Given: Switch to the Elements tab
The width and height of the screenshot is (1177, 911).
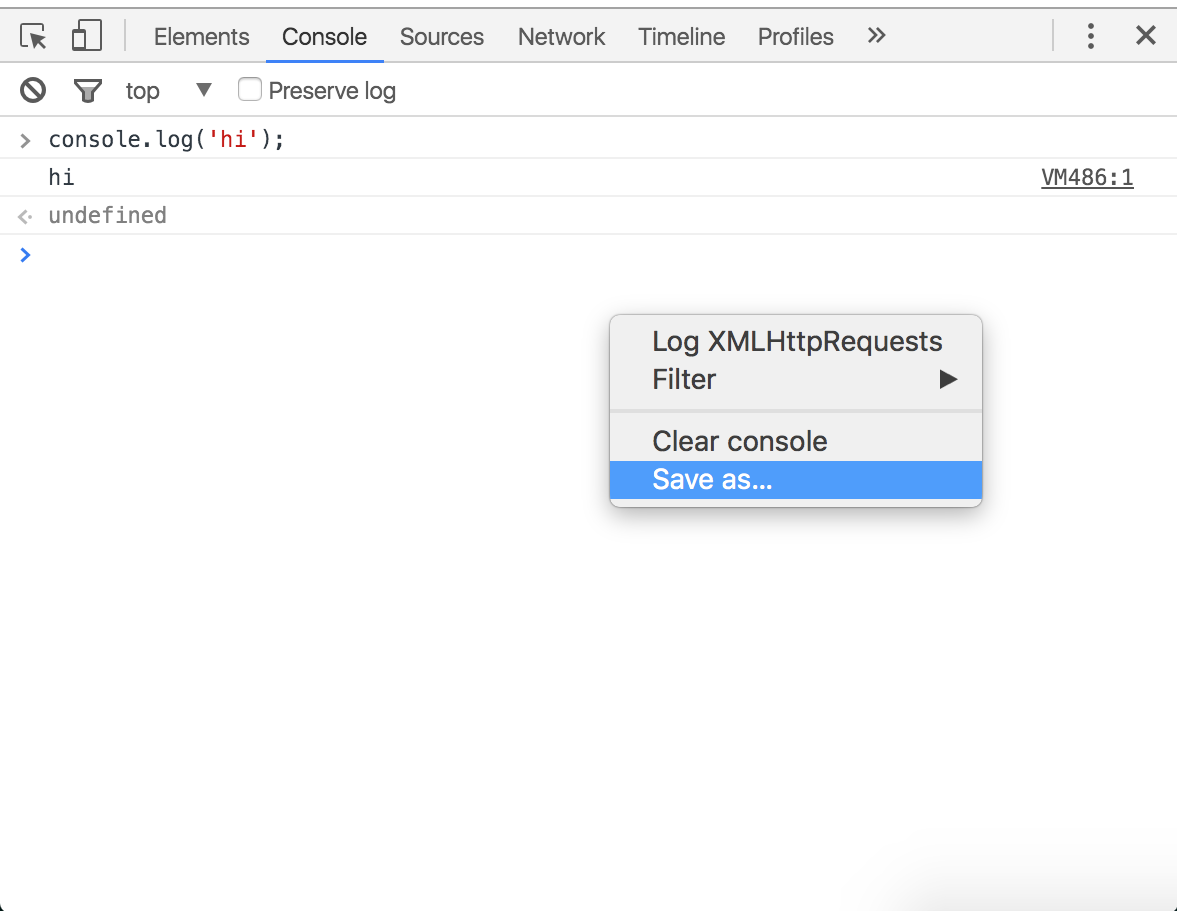Looking at the screenshot, I should [x=201, y=37].
